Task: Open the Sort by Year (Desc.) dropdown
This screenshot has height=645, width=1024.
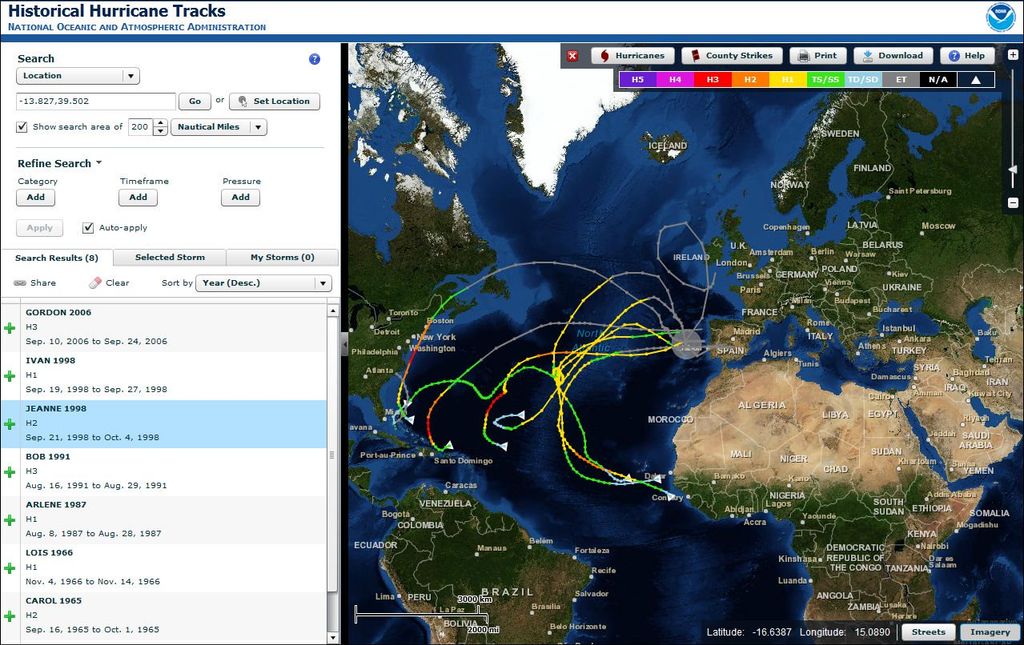Action: click(x=264, y=283)
